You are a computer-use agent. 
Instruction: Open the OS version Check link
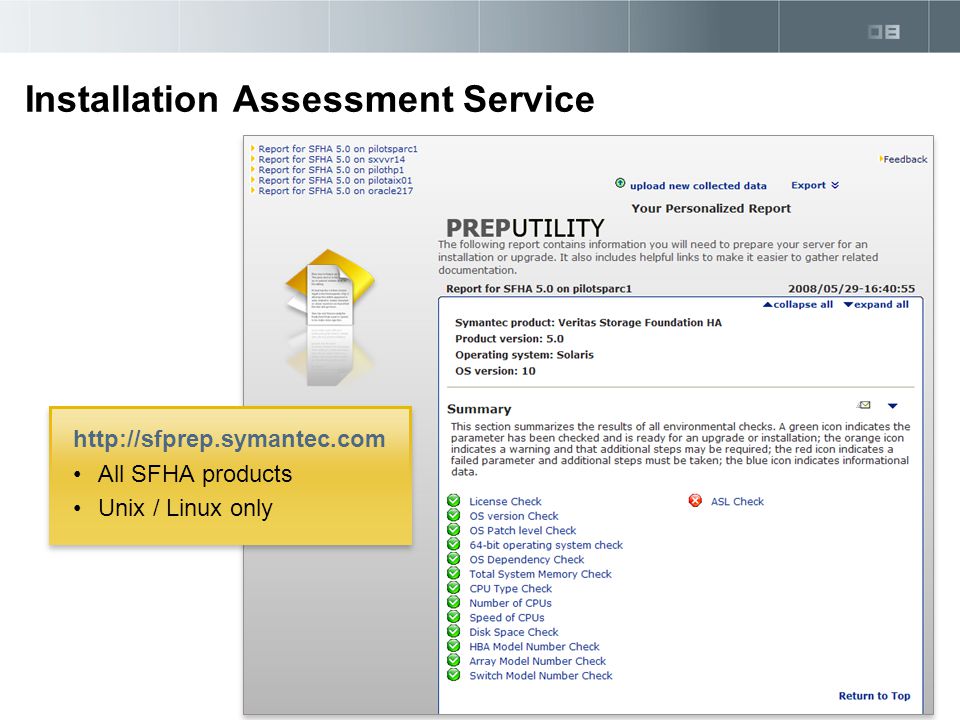(x=514, y=516)
